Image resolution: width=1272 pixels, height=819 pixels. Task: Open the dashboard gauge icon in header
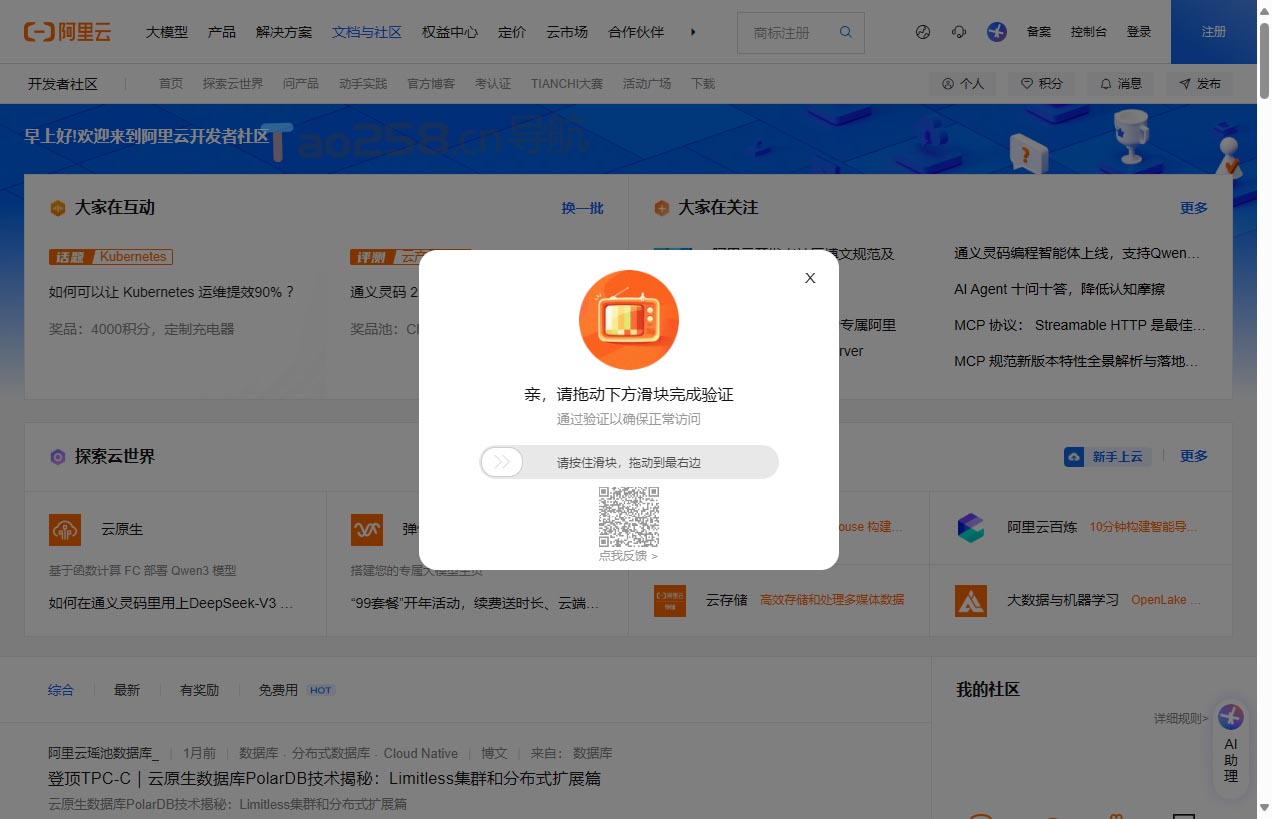(x=923, y=32)
